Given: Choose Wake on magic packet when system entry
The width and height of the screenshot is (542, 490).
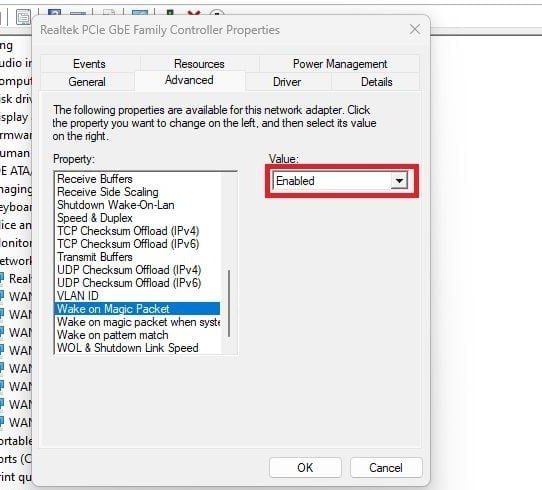Looking at the screenshot, I should click(137, 322).
